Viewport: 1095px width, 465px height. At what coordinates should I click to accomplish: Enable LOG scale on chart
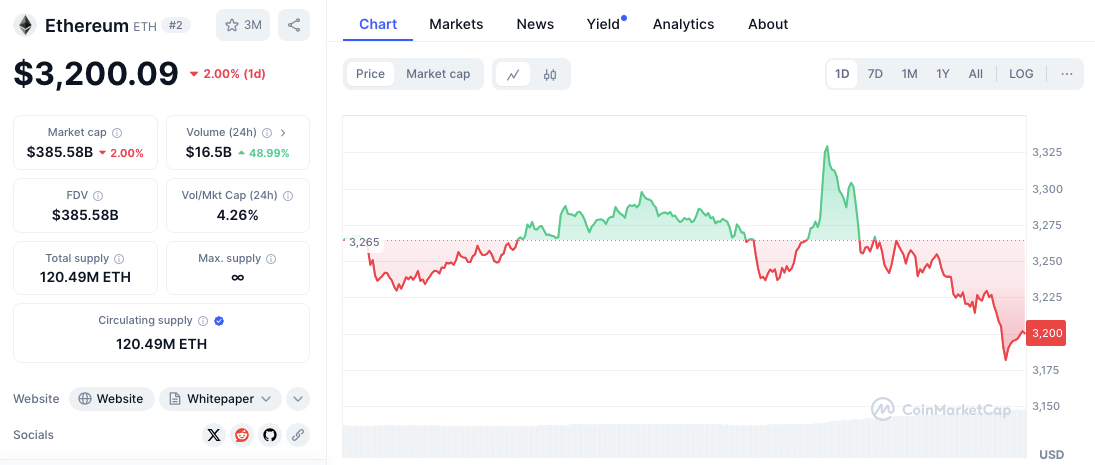click(1021, 74)
